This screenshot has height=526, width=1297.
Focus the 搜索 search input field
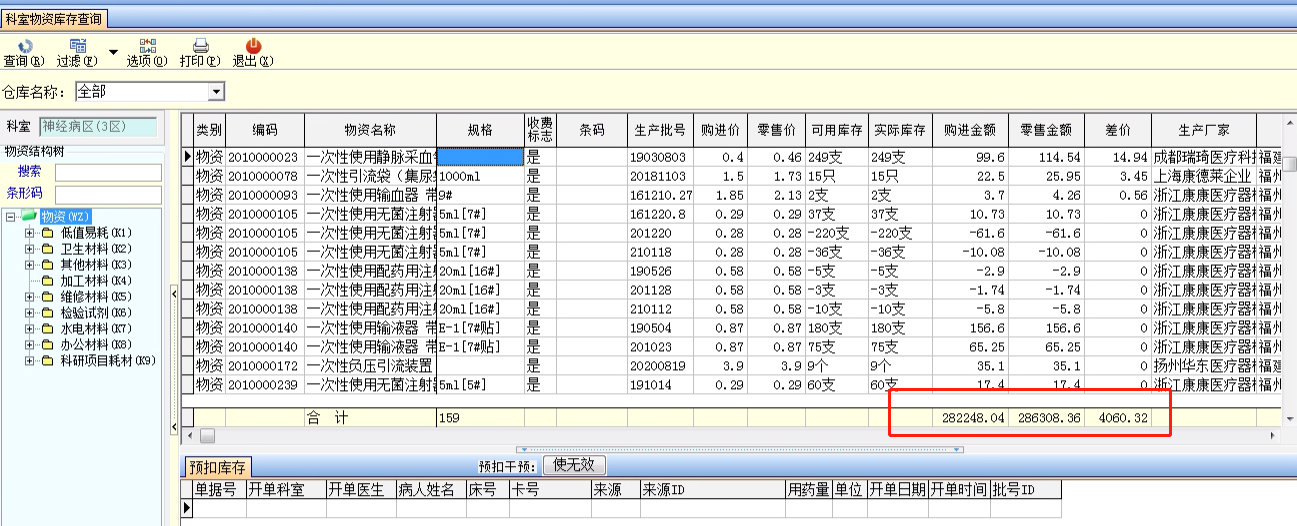coord(108,173)
